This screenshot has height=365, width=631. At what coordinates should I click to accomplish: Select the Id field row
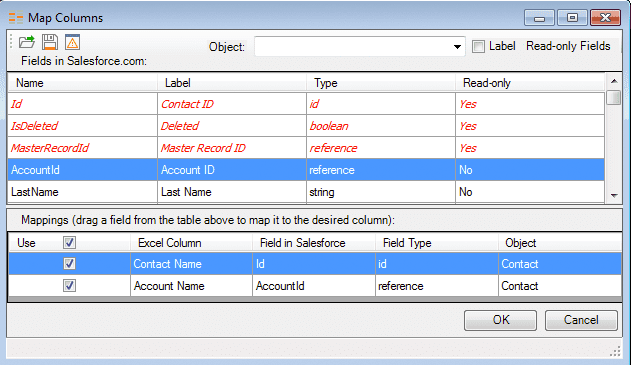[306, 104]
